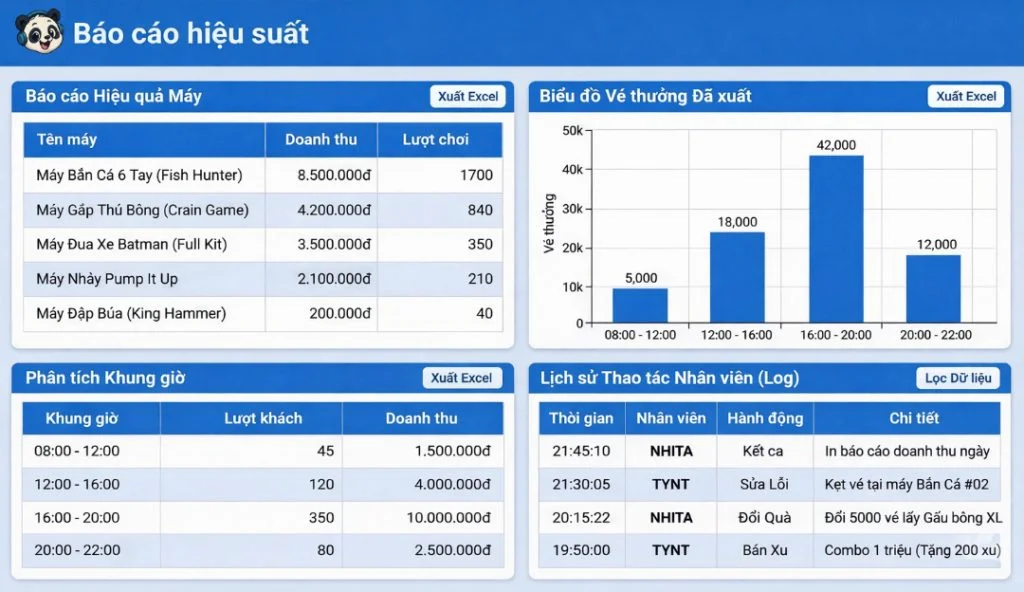Click the Lượt chơi column header
The width and height of the screenshot is (1024, 592).
click(x=436, y=140)
